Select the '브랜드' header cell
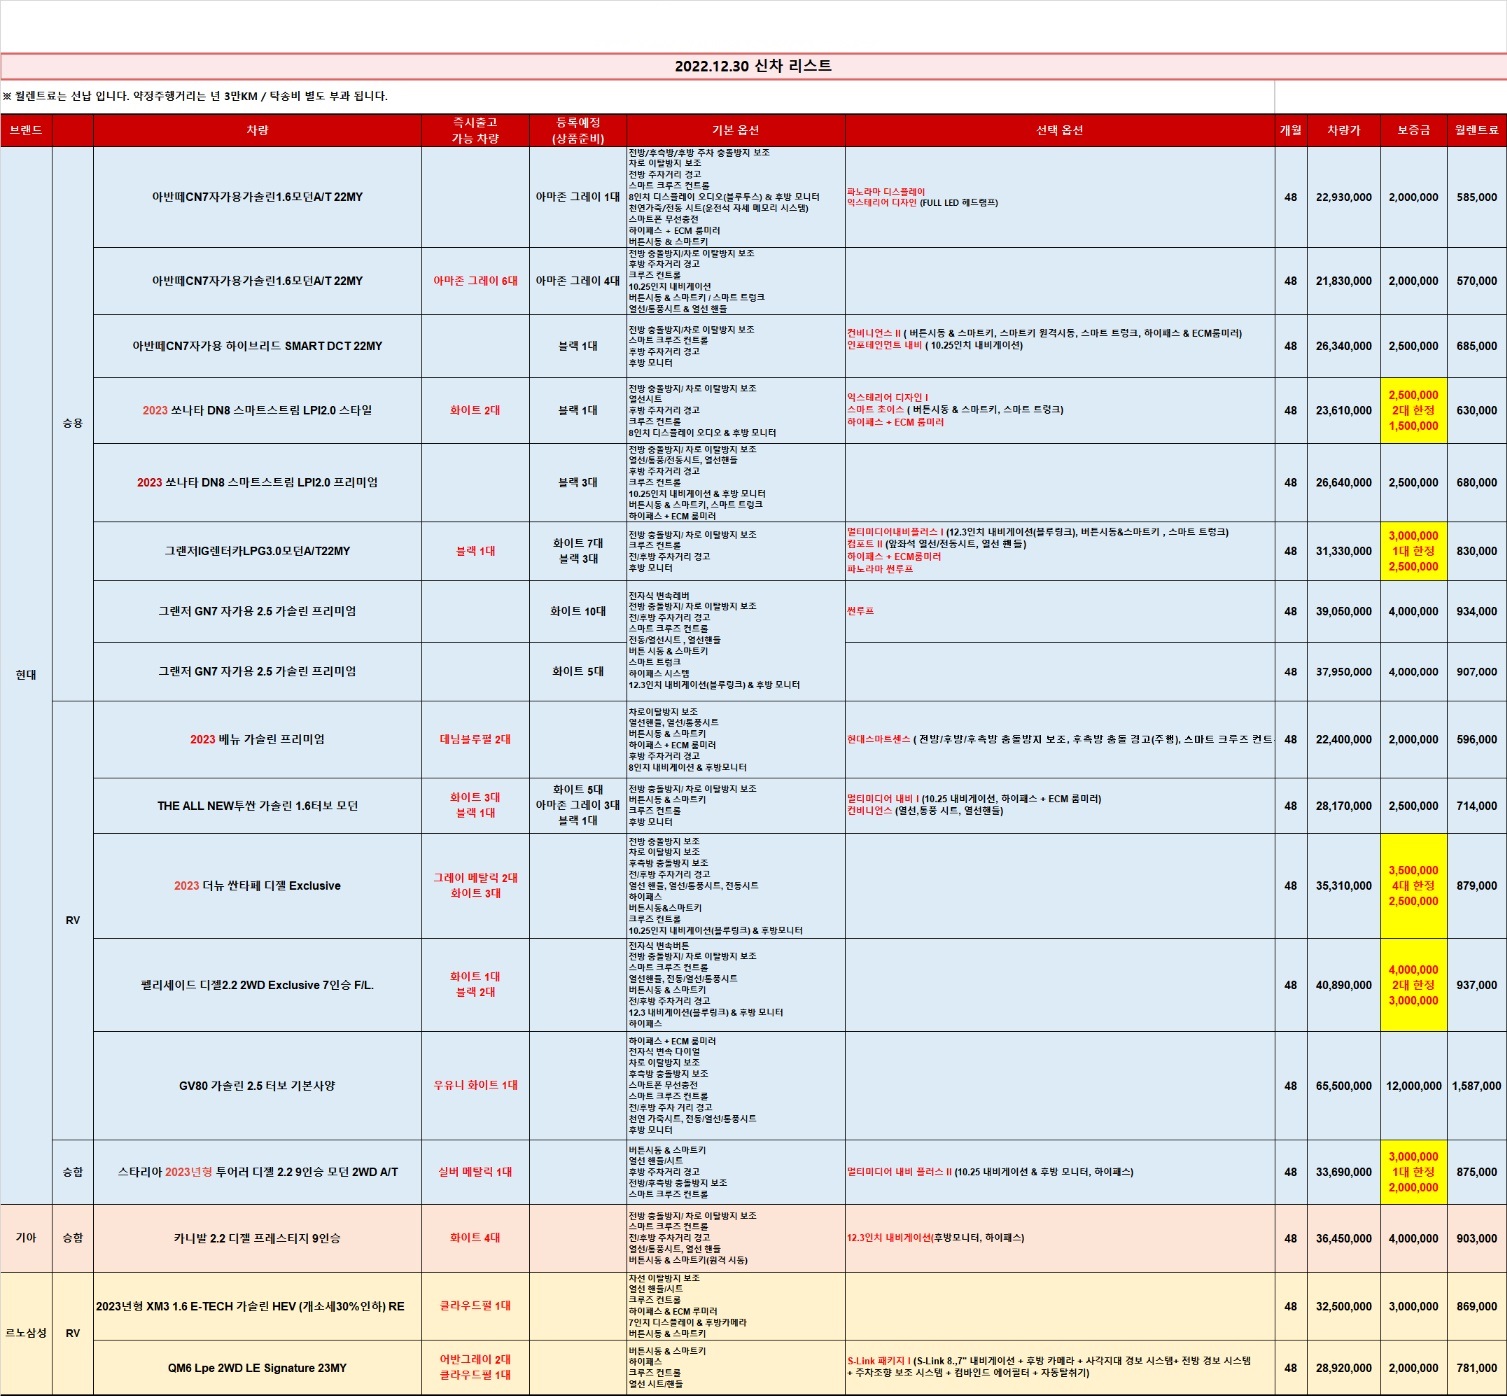Image resolution: width=1507 pixels, height=1396 pixels. (26, 130)
